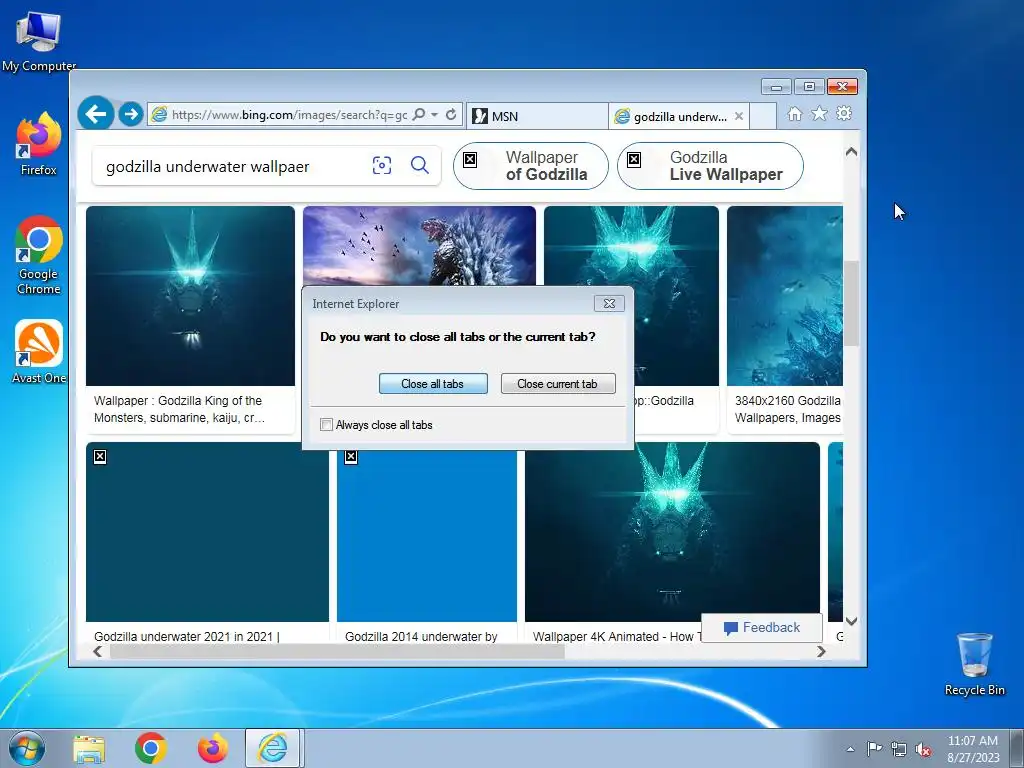
Task: Show hidden tray icons arrow
Action: coord(850,749)
